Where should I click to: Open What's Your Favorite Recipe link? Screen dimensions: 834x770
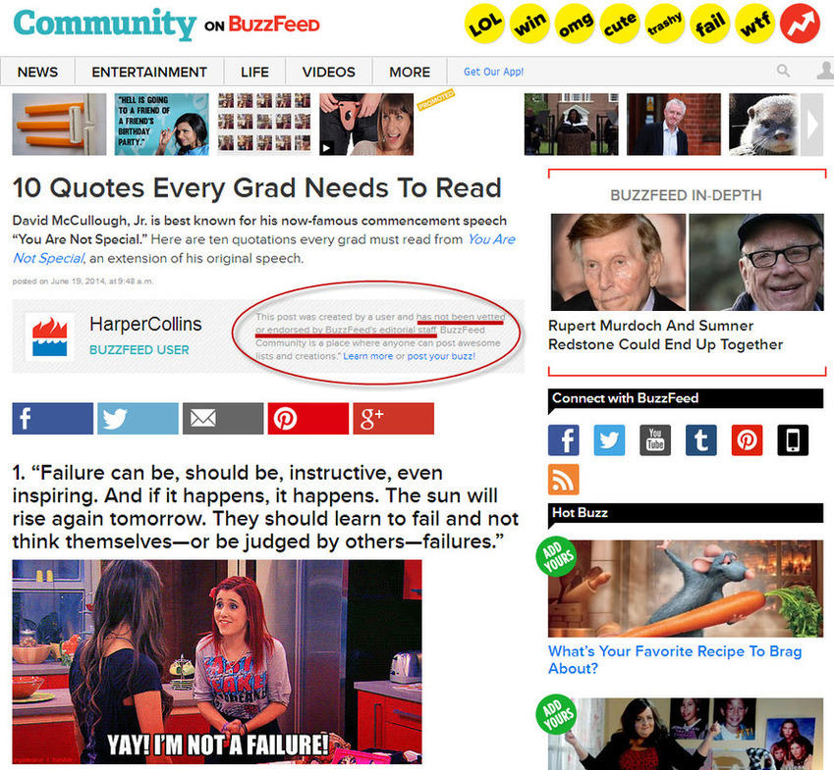tap(675, 659)
